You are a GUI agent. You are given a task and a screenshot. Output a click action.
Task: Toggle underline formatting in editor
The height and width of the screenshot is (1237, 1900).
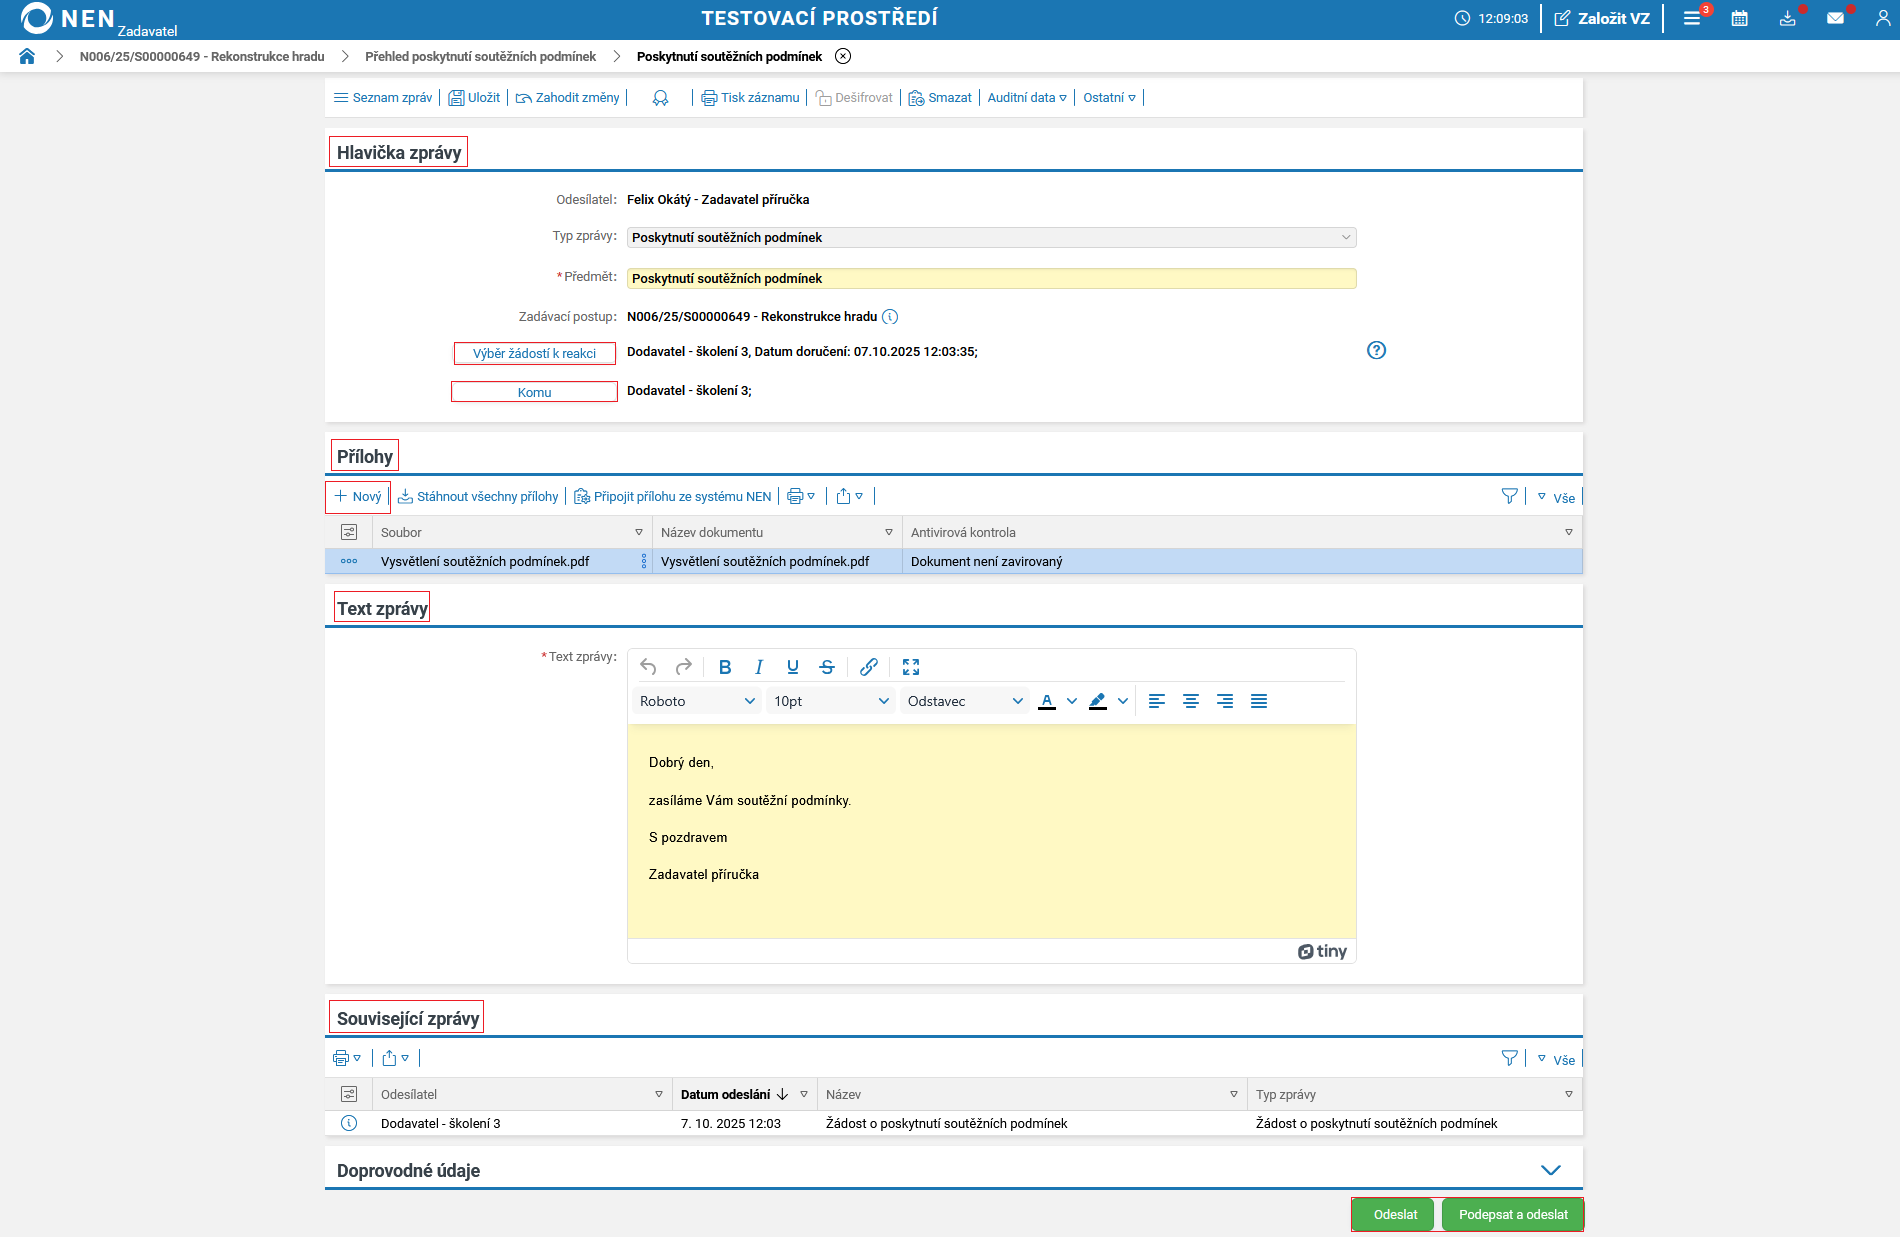click(x=793, y=667)
